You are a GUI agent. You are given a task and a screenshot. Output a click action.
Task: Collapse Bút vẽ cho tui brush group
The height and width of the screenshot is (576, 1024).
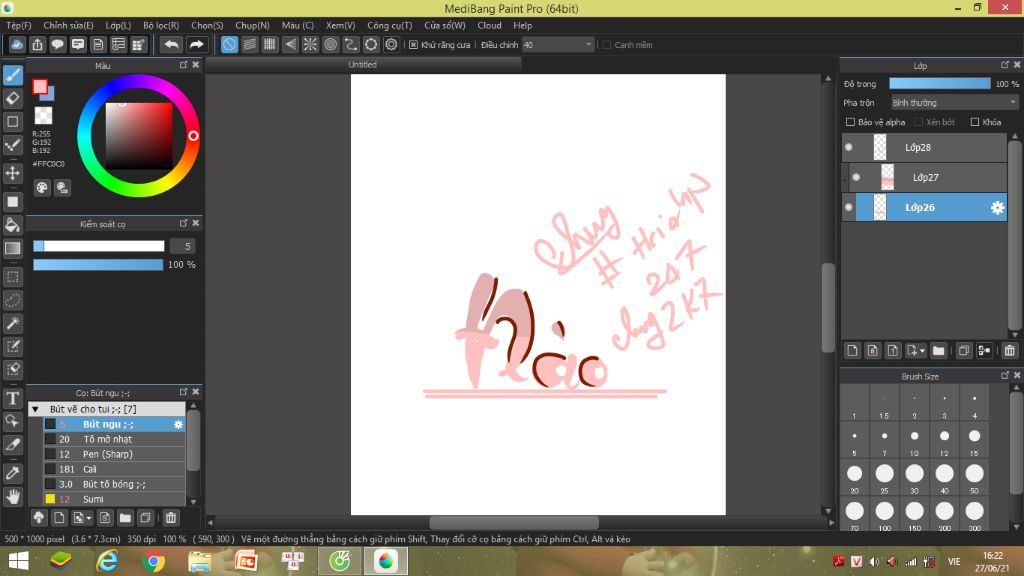(x=35, y=409)
